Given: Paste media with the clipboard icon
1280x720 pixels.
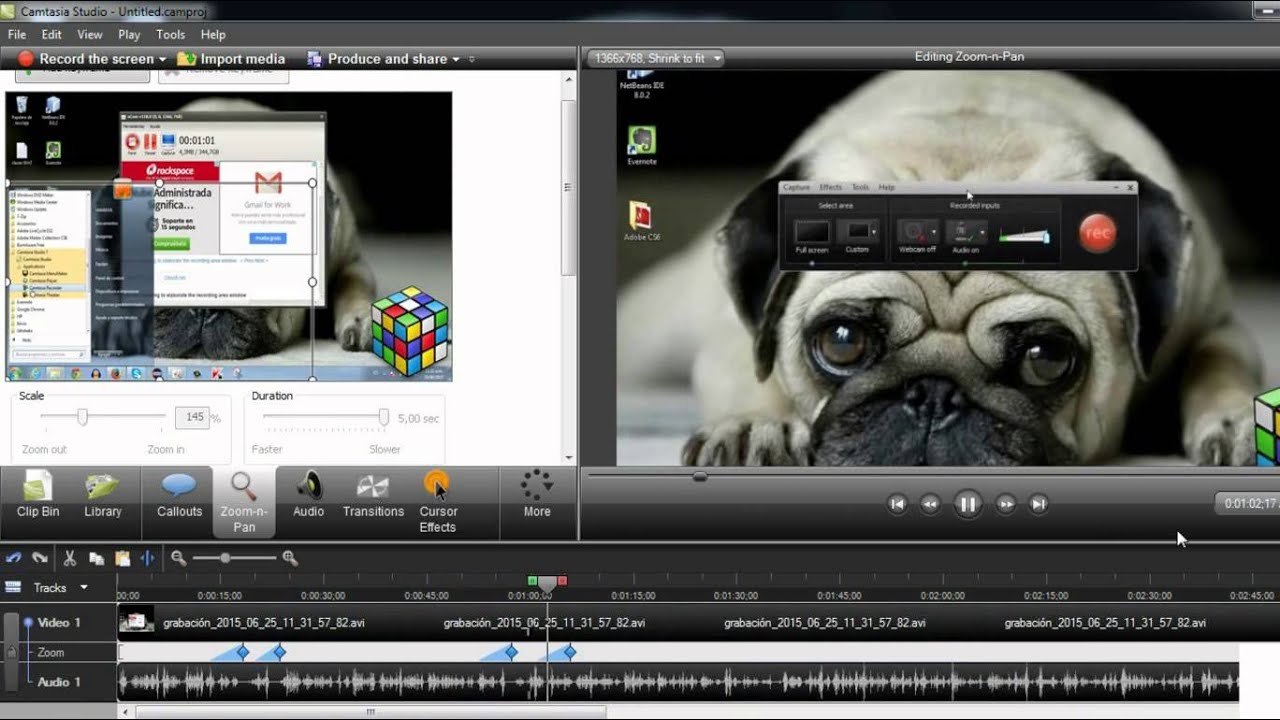Looking at the screenshot, I should click(x=122, y=558).
